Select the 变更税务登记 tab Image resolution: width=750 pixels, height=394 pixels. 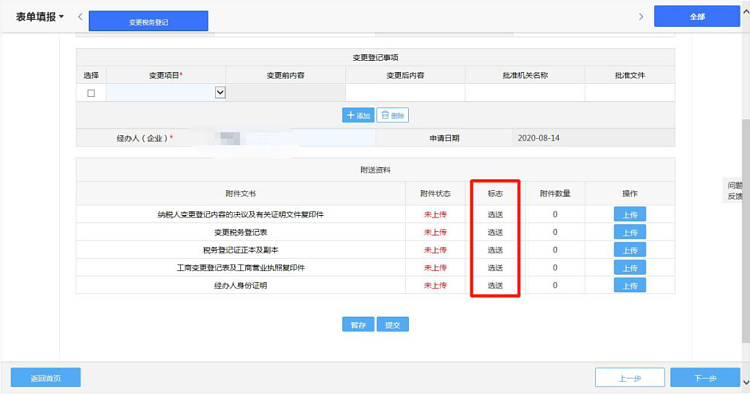tap(148, 22)
